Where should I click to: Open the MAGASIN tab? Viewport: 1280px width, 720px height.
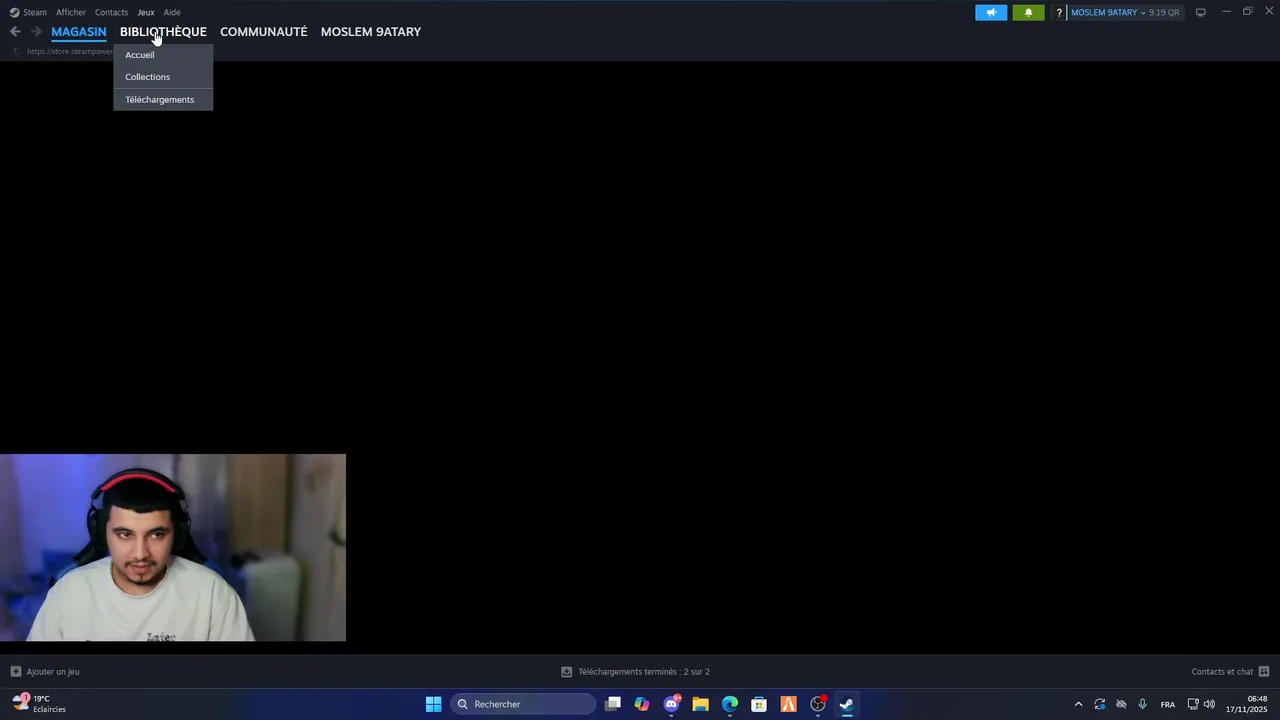[x=79, y=32]
